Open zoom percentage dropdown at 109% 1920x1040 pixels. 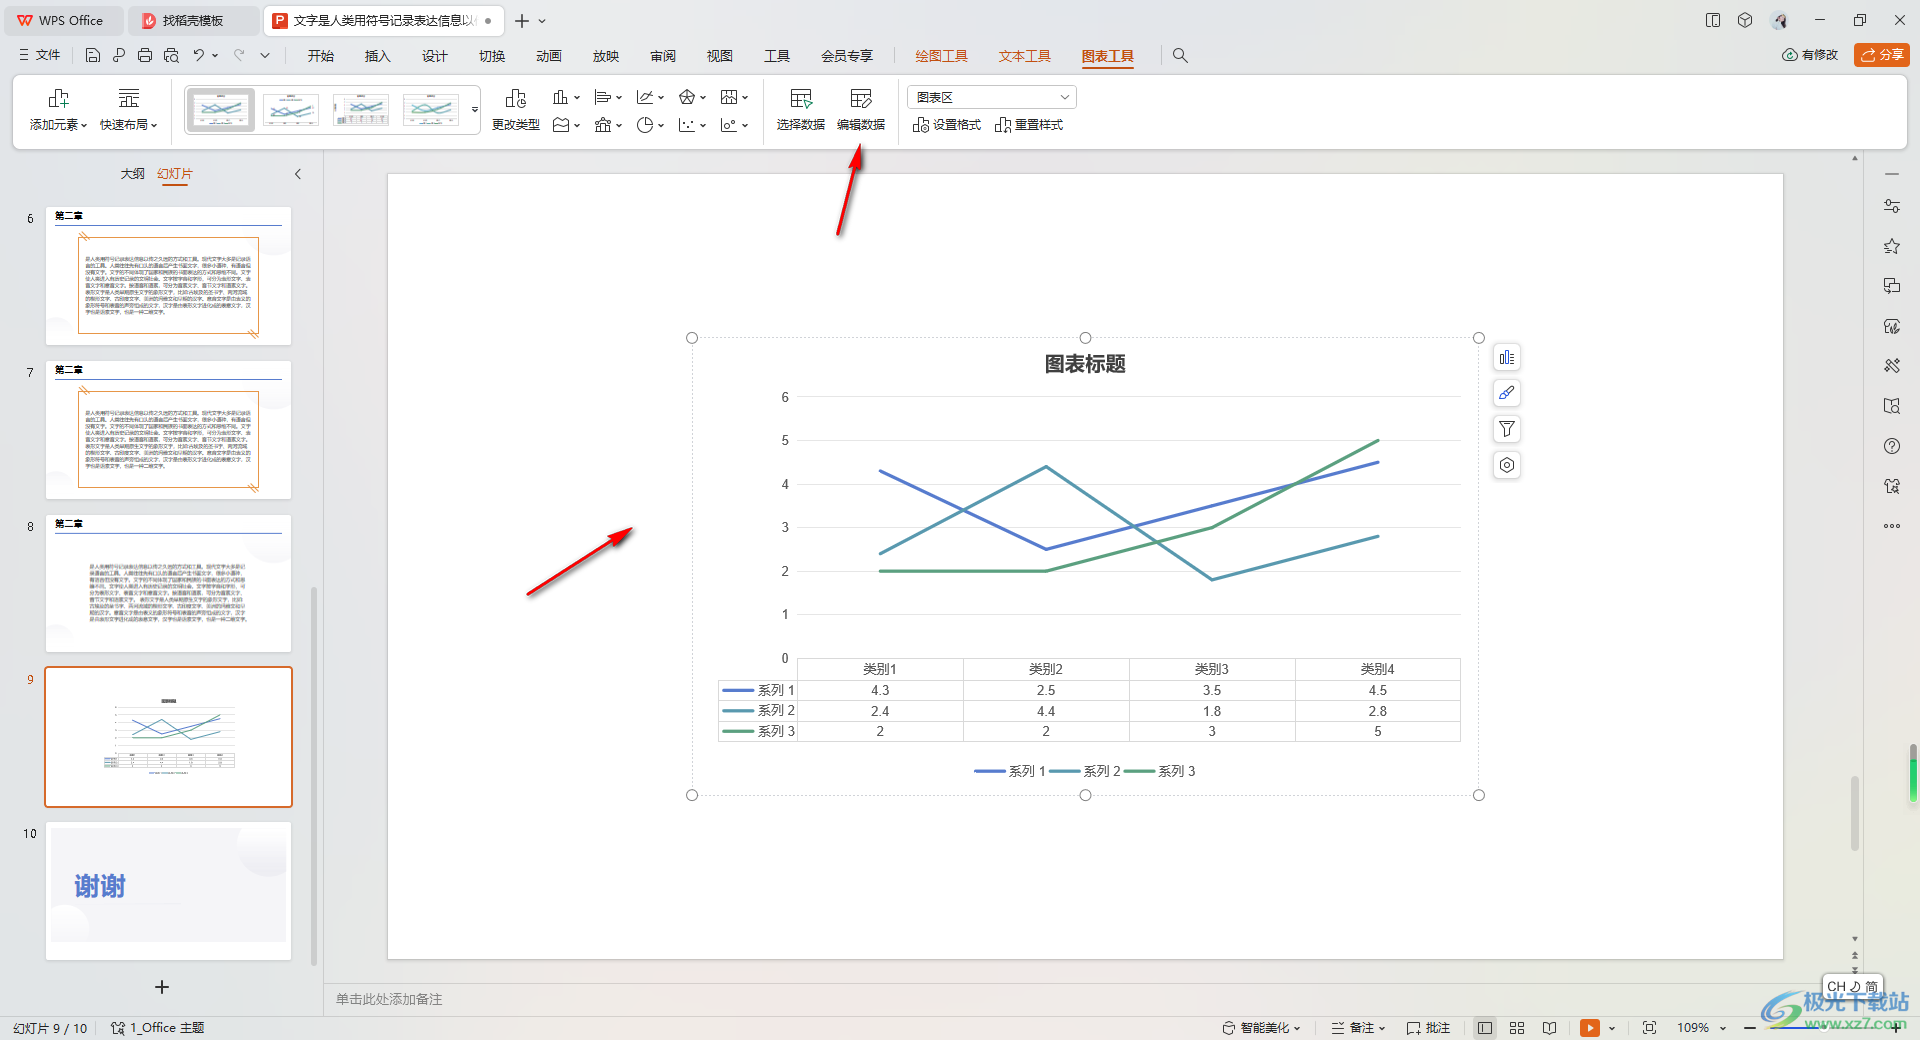tap(1702, 1028)
